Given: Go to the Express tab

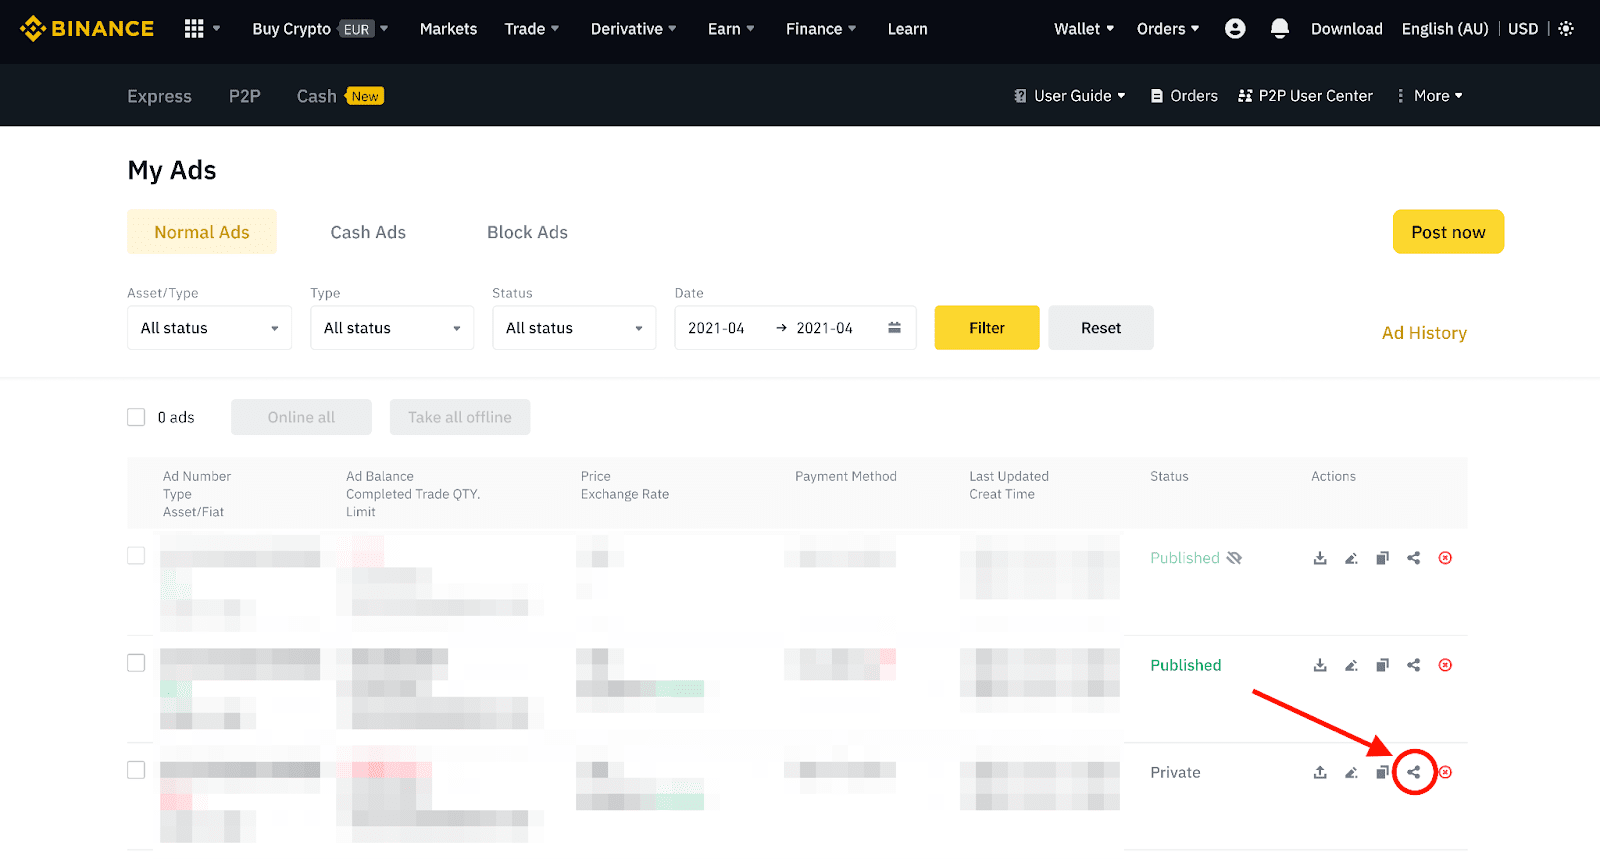Looking at the screenshot, I should [159, 96].
